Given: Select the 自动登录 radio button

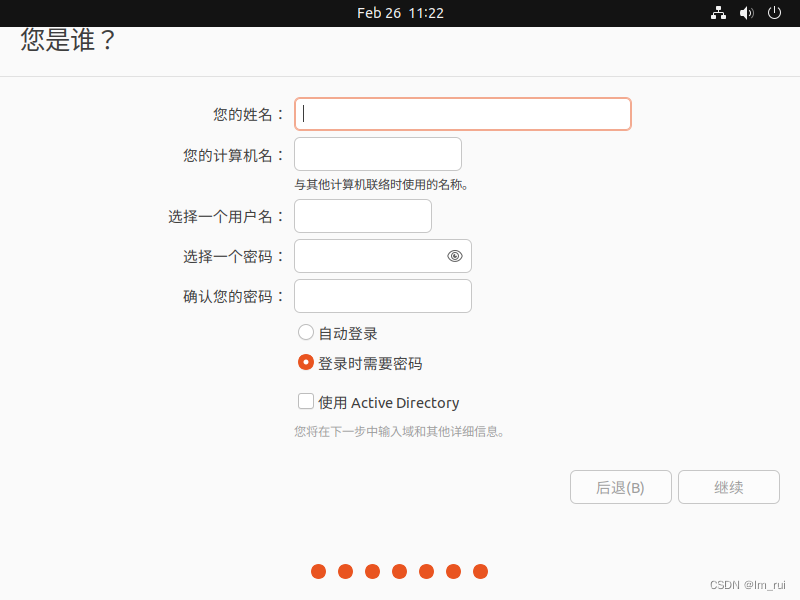Looking at the screenshot, I should tap(306, 333).
